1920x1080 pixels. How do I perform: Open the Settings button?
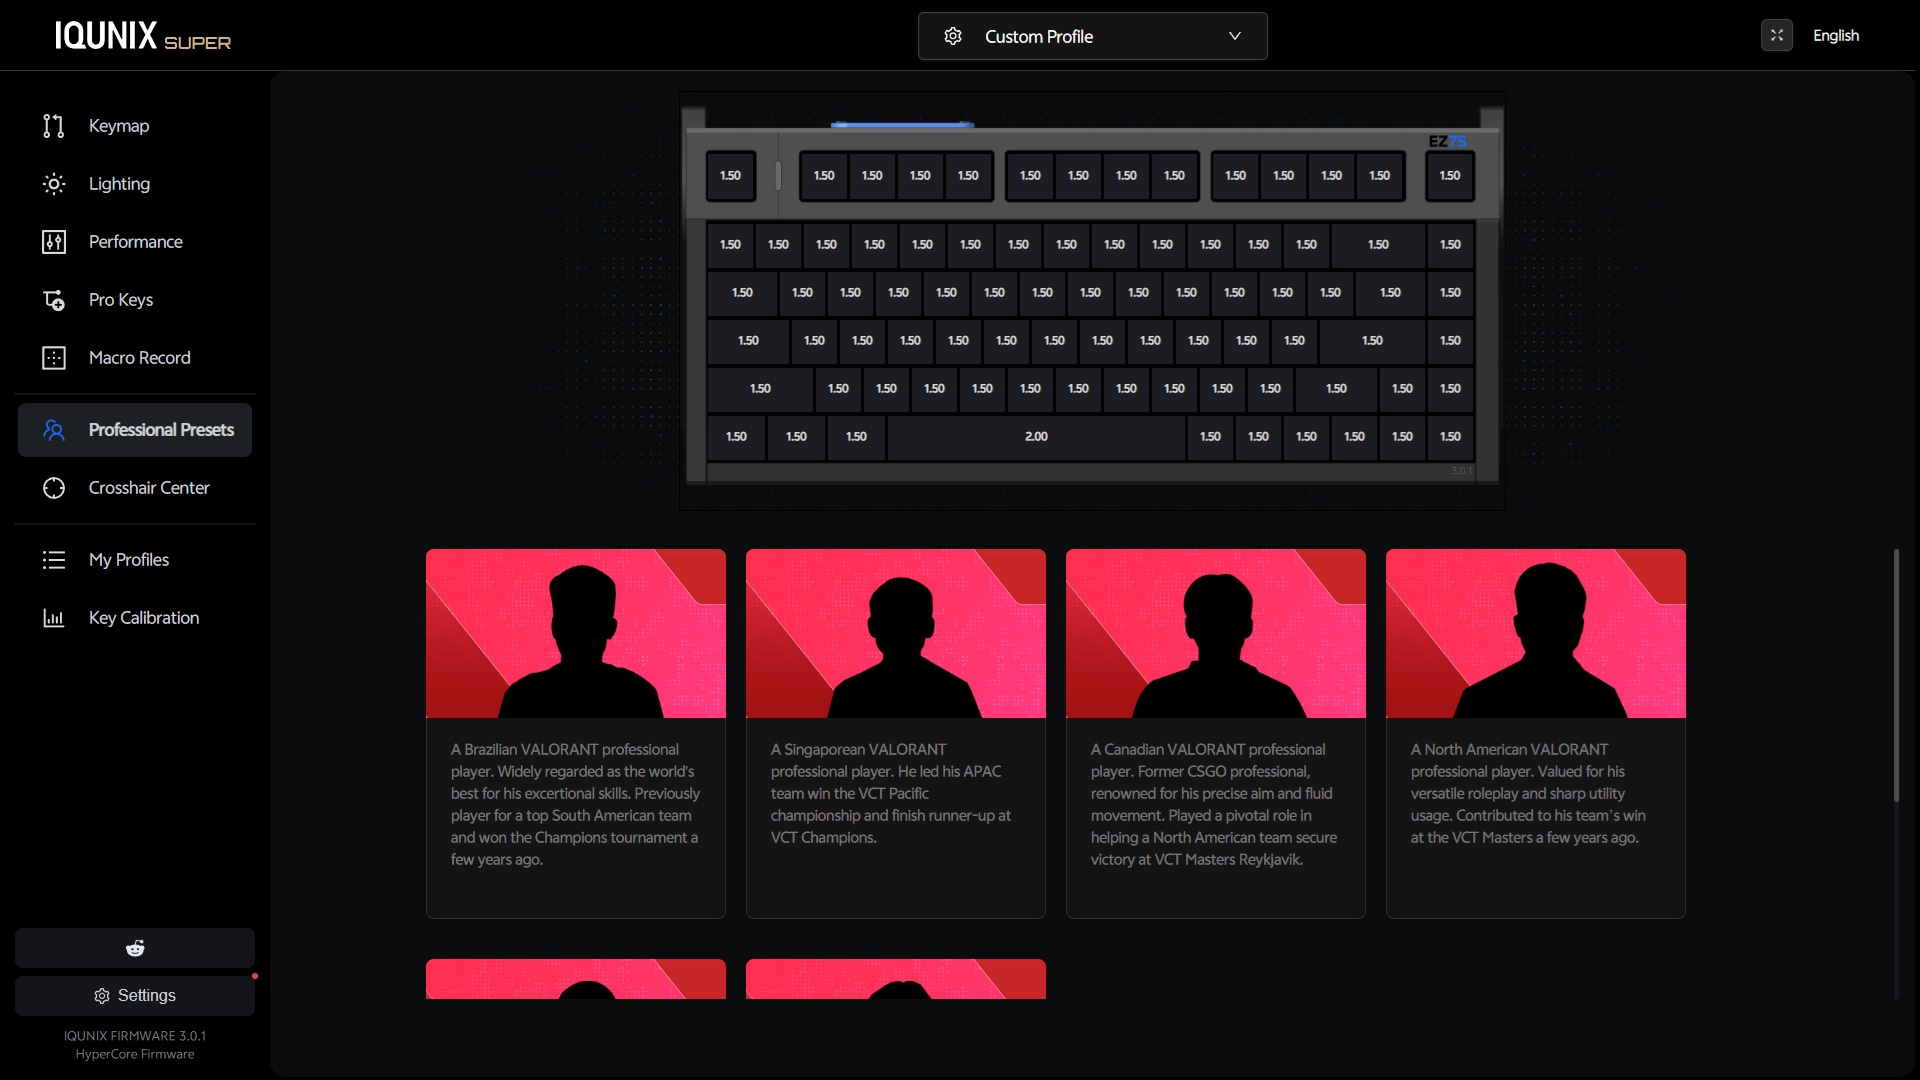(x=135, y=996)
